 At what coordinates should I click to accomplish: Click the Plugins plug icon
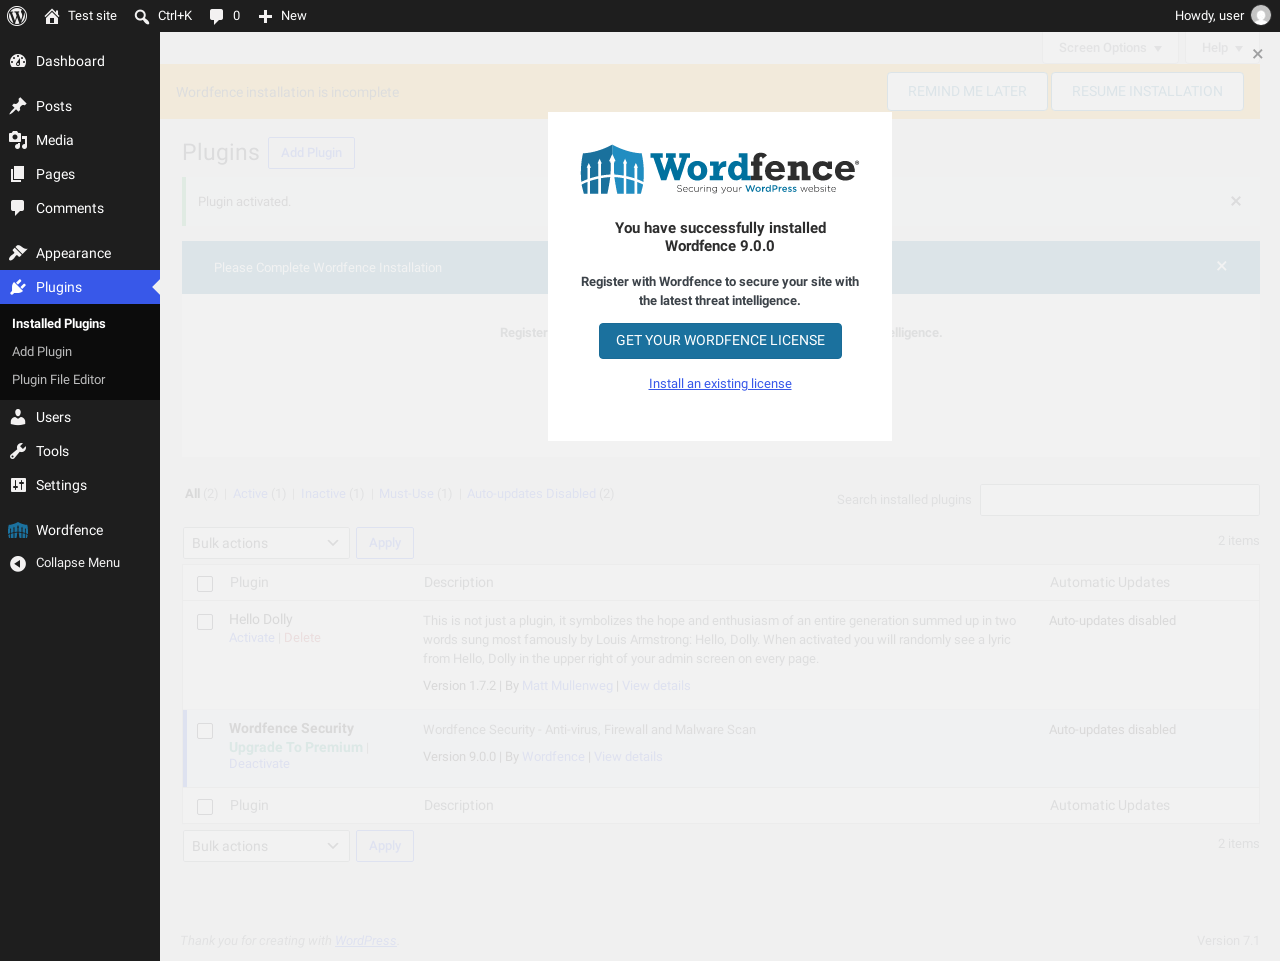18,287
